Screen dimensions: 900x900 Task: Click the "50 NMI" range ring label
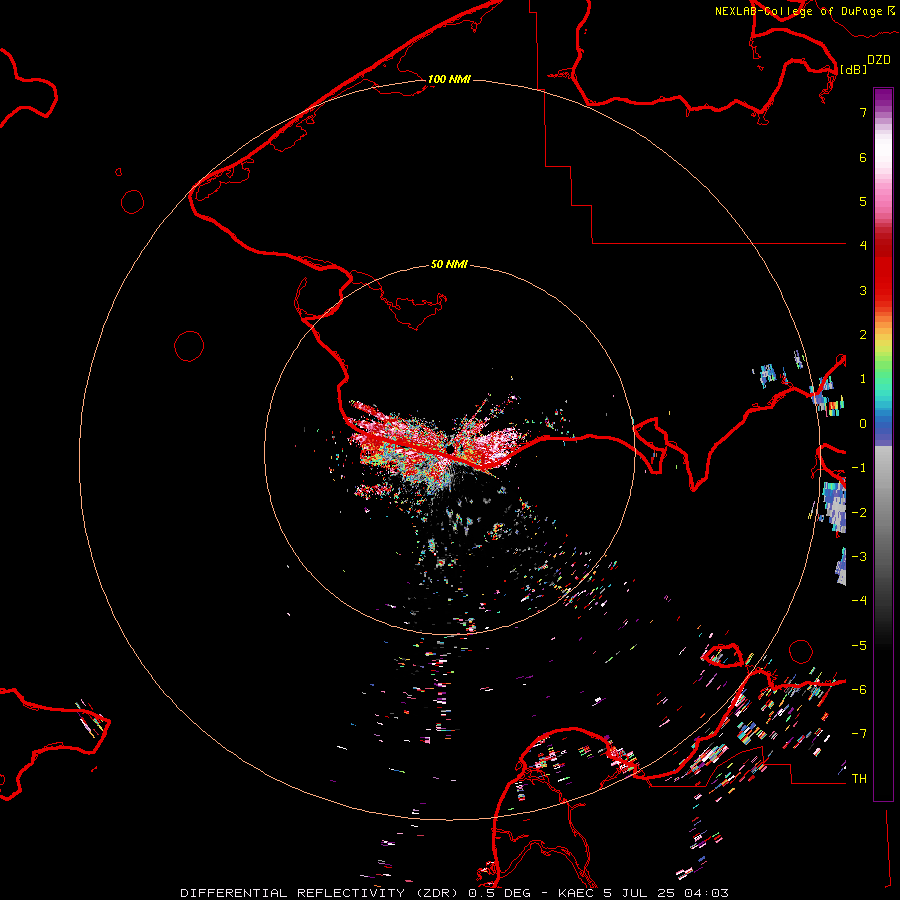pos(449,264)
